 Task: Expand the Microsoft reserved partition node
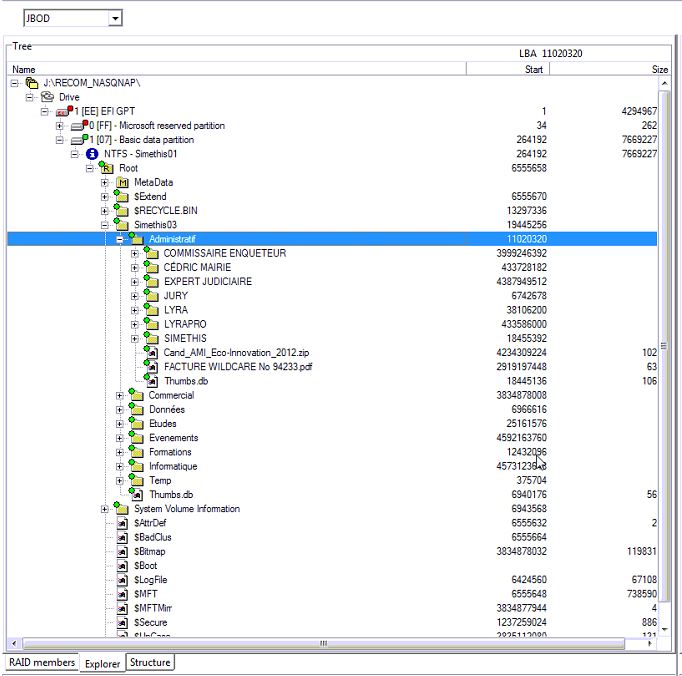(x=60, y=126)
